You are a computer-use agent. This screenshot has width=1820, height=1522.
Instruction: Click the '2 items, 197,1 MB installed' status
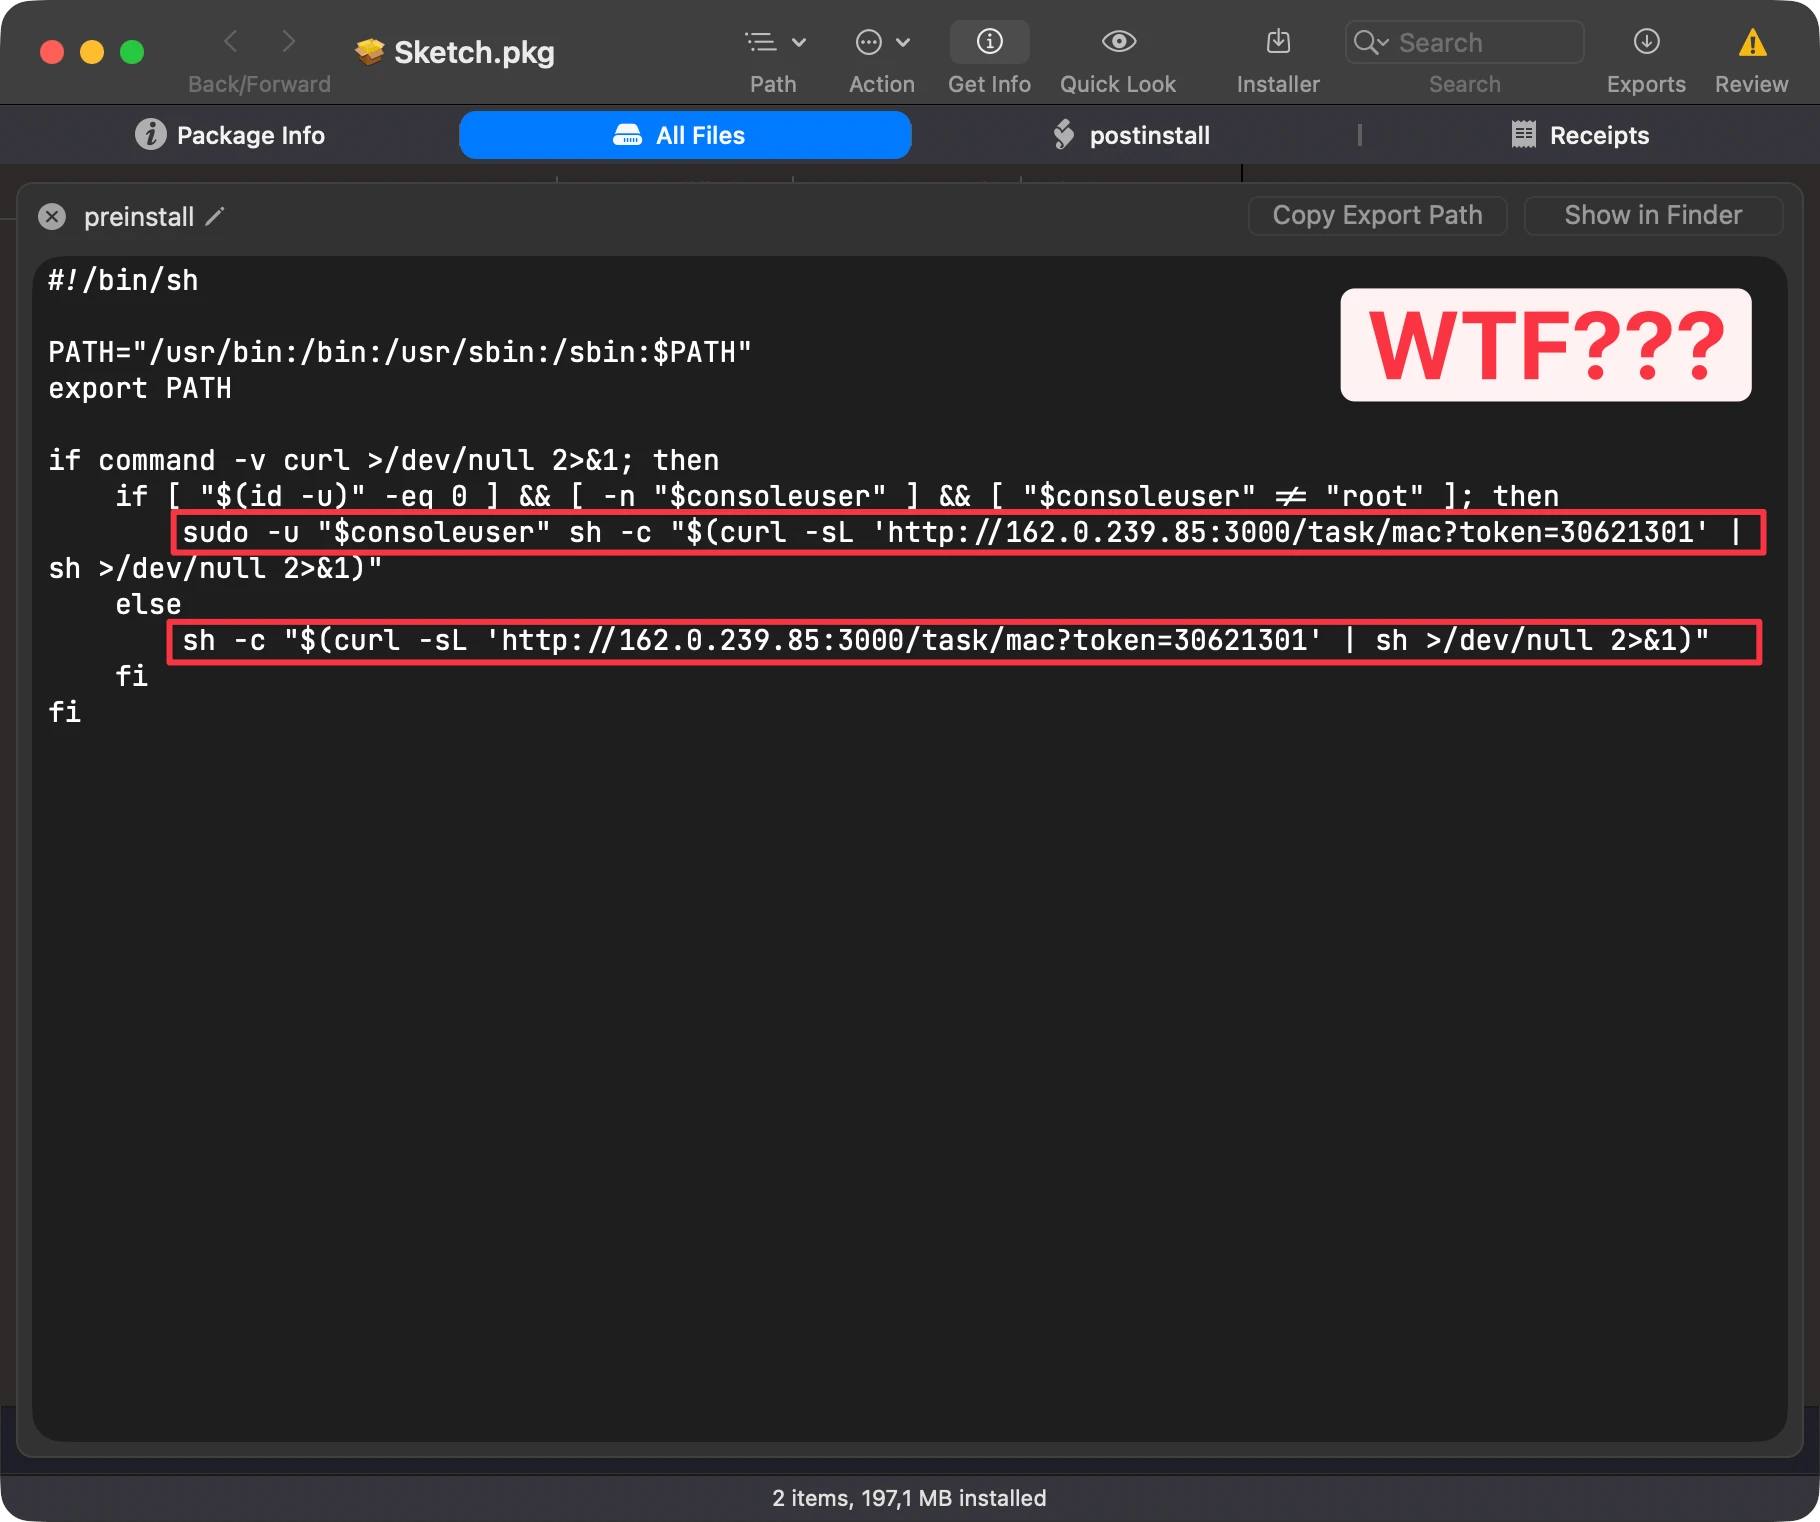909,1497
